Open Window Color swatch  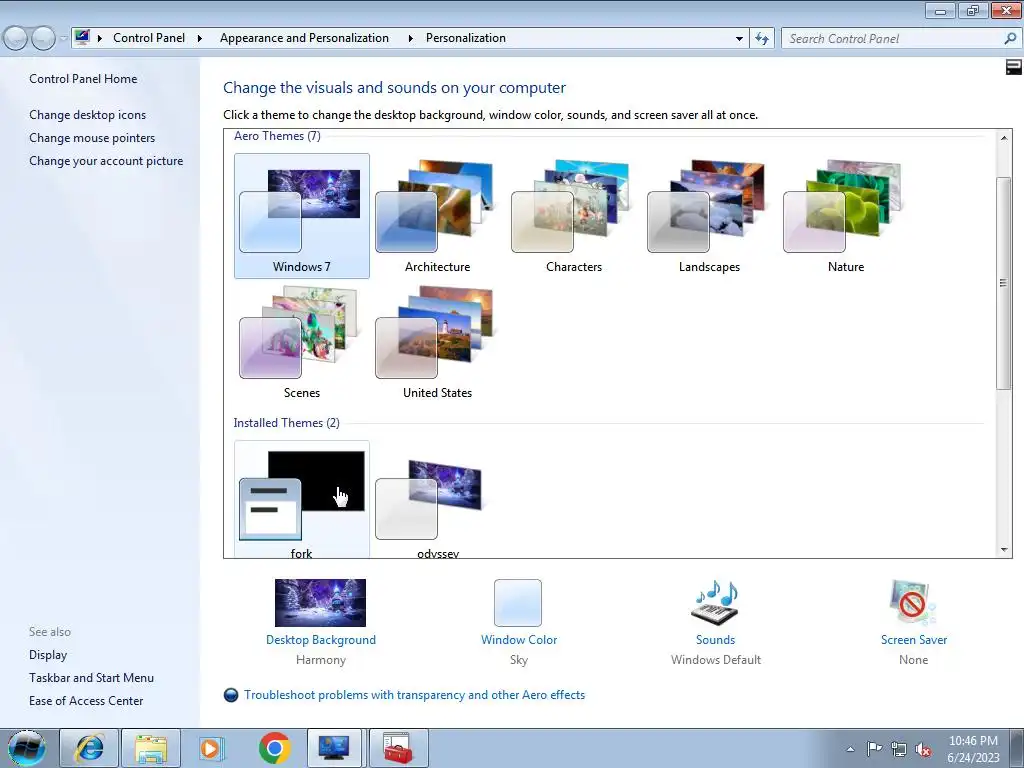tap(518, 603)
